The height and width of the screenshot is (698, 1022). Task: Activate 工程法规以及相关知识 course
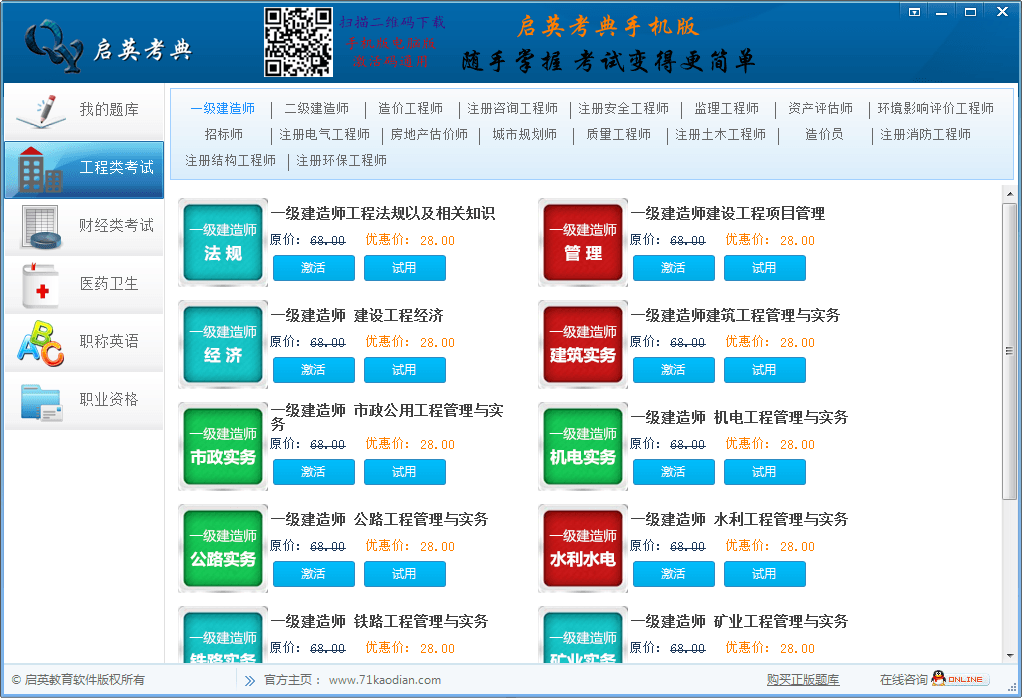314,268
